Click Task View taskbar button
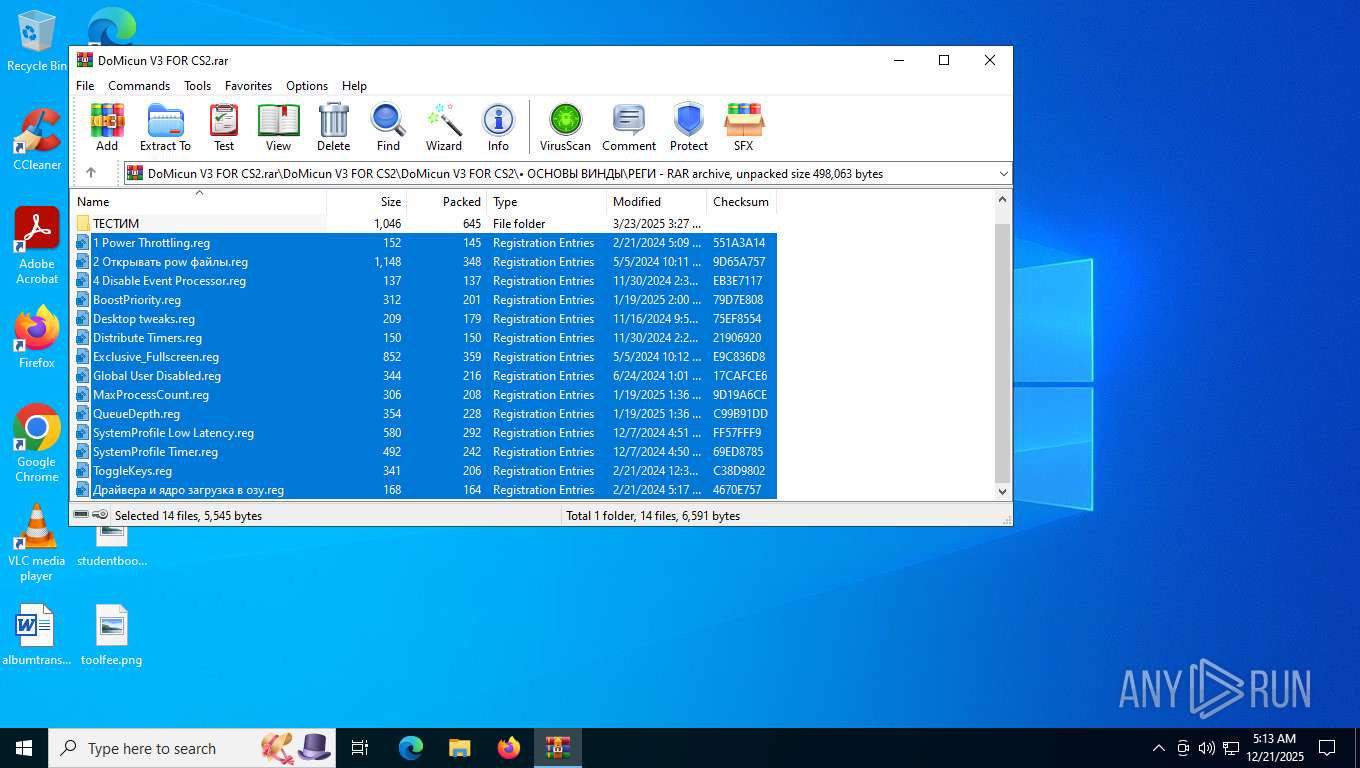This screenshot has width=1360, height=768. 360,748
